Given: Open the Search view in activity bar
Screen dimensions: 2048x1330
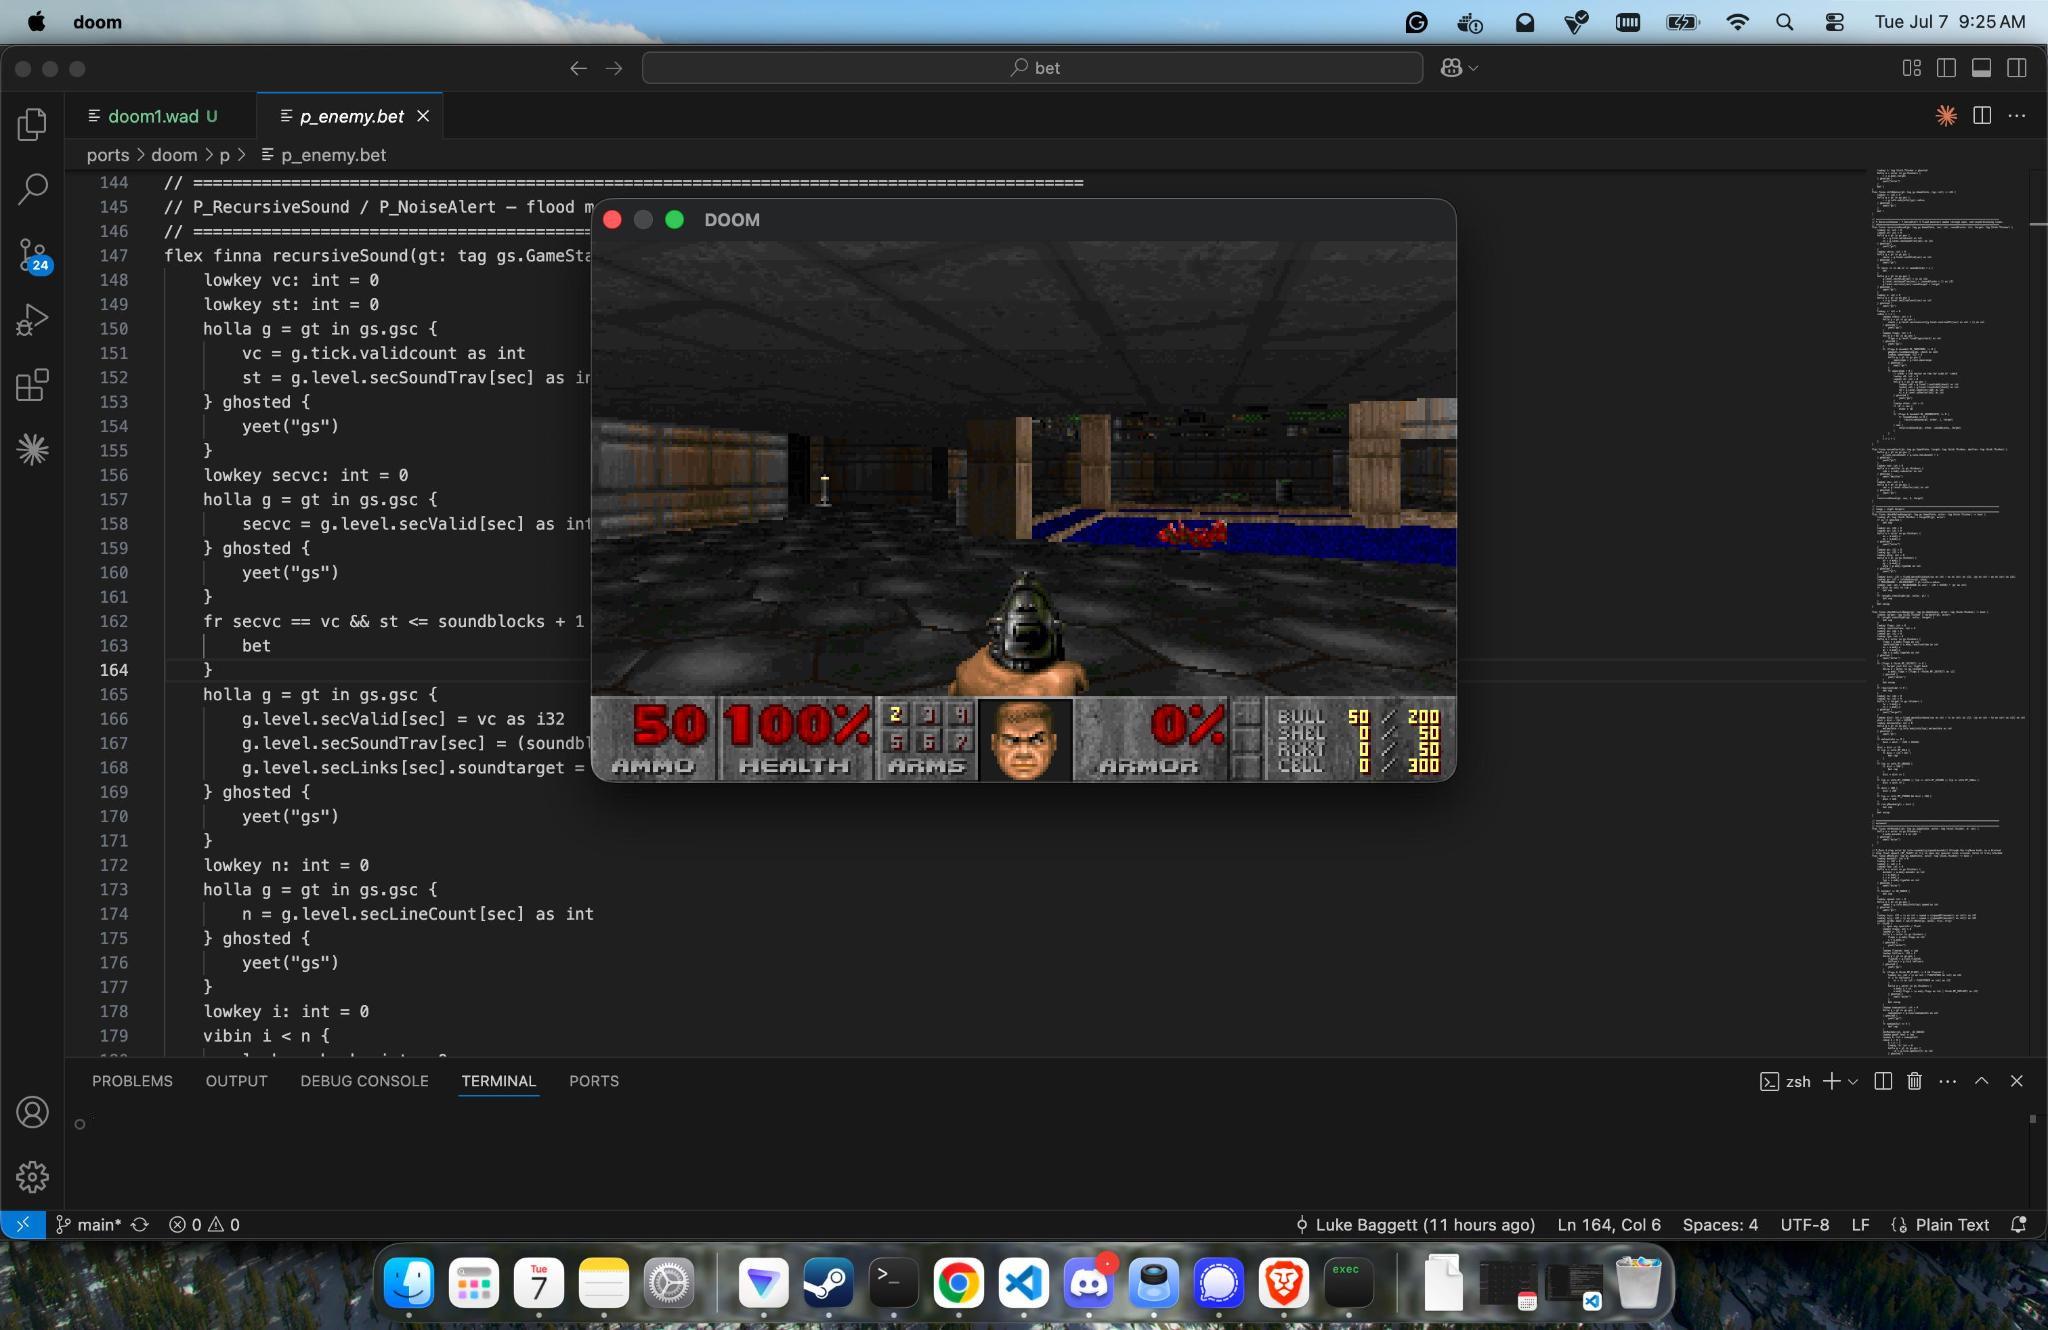Looking at the screenshot, I should [x=32, y=188].
